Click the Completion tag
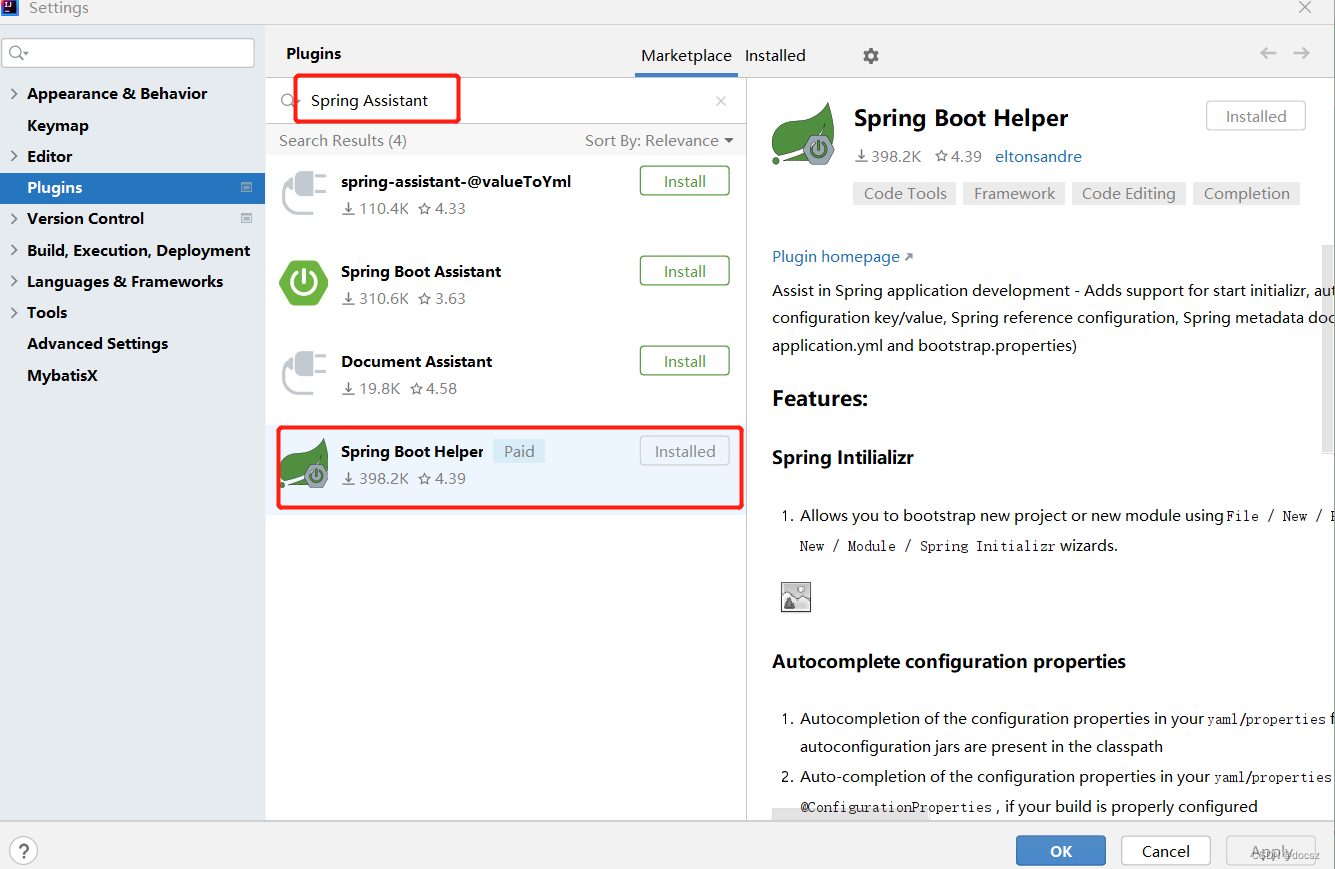 [1246, 193]
